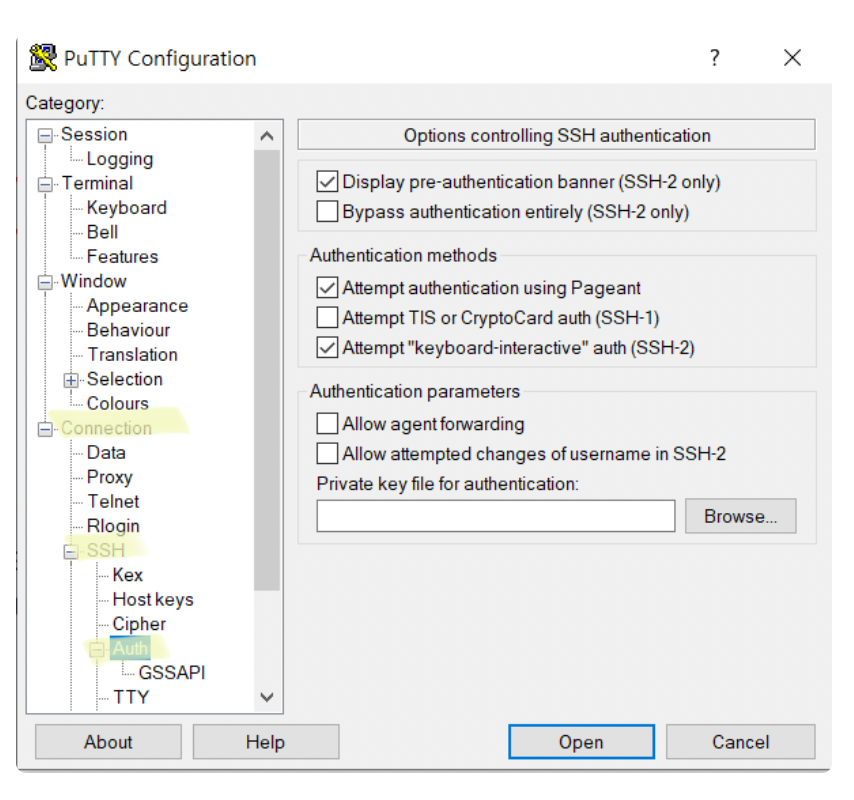Open Bell settings category
This screenshot has height=800, width=854.
[102, 232]
